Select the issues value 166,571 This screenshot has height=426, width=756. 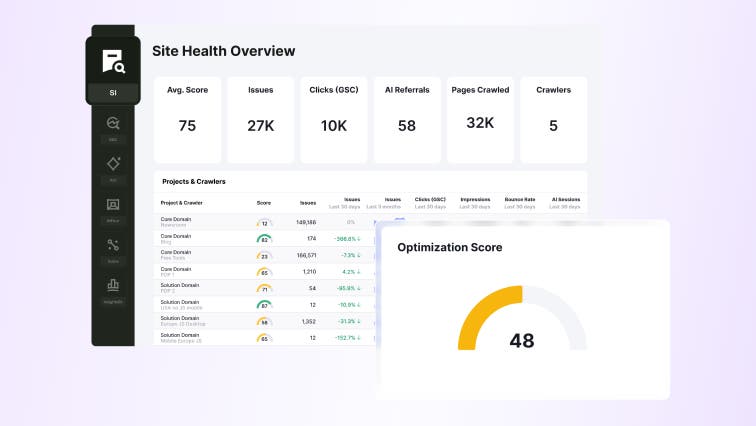click(306, 255)
